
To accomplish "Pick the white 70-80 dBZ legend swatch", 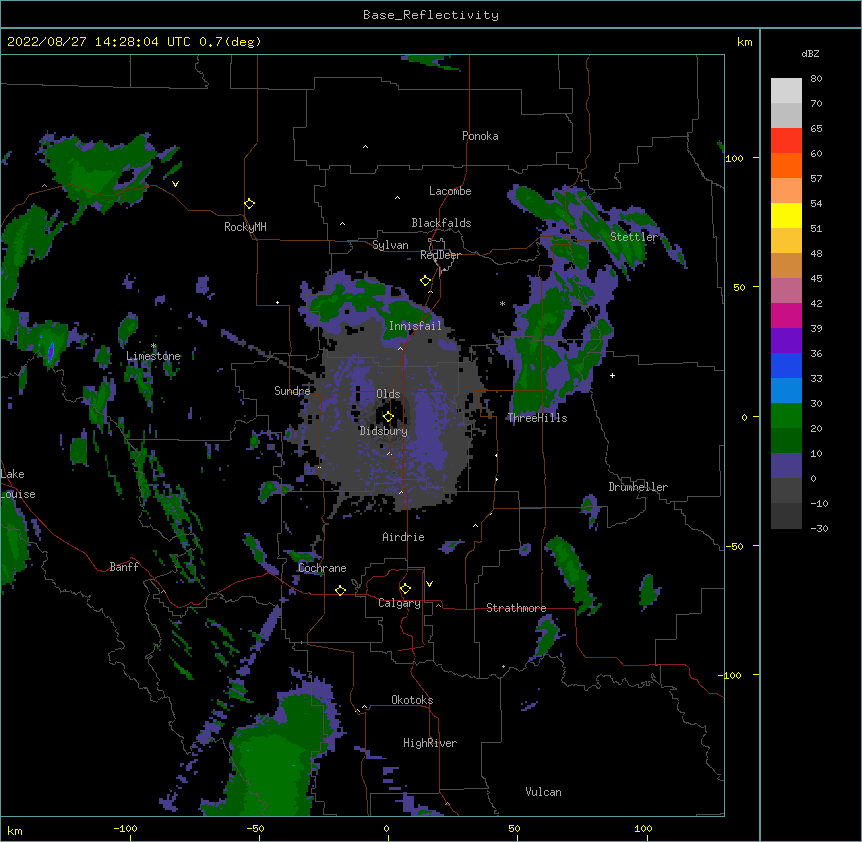I will coord(786,91).
